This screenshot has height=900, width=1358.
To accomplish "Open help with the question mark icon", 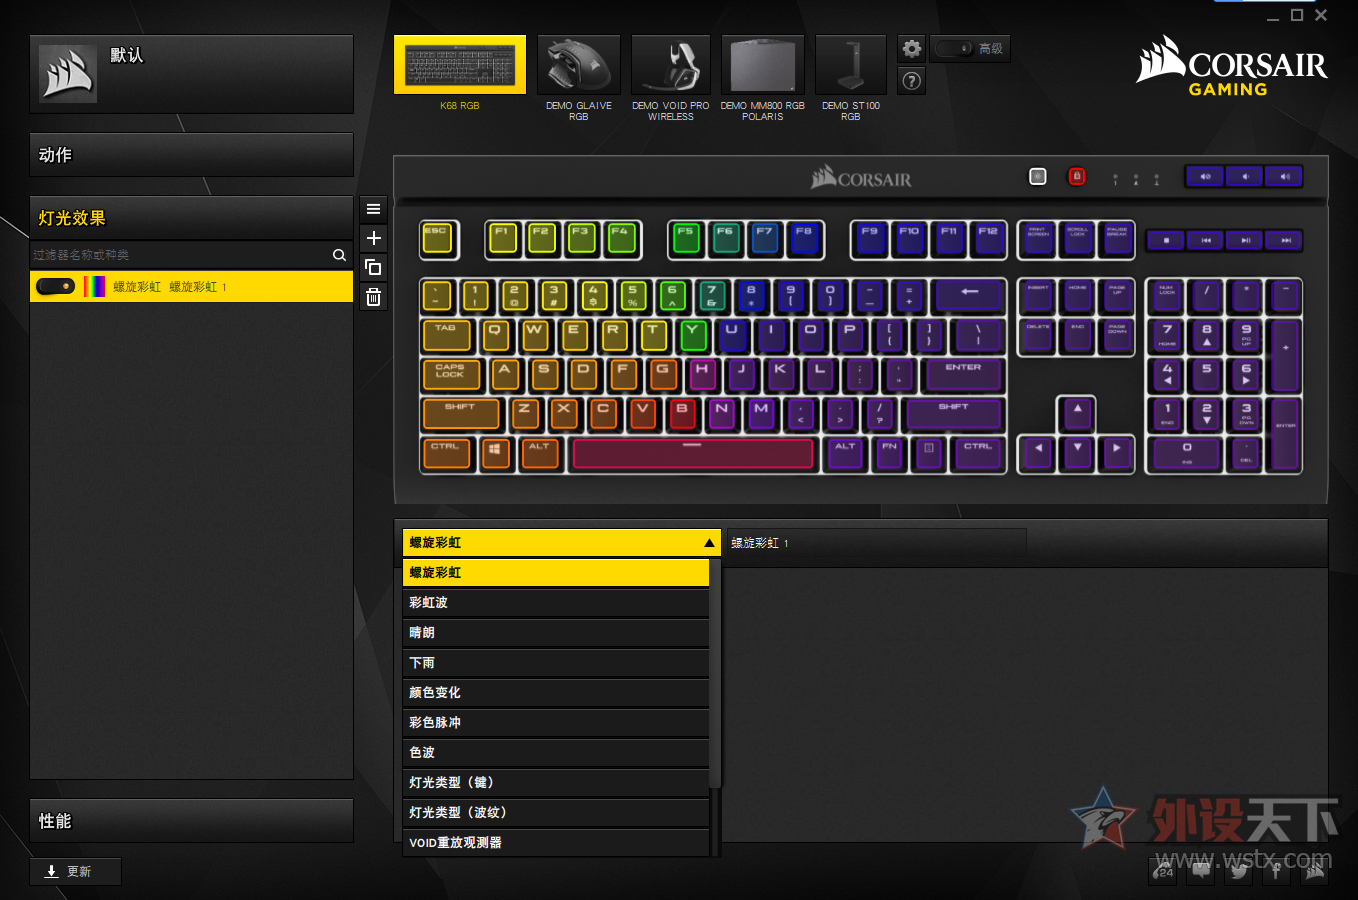I will pos(911,81).
